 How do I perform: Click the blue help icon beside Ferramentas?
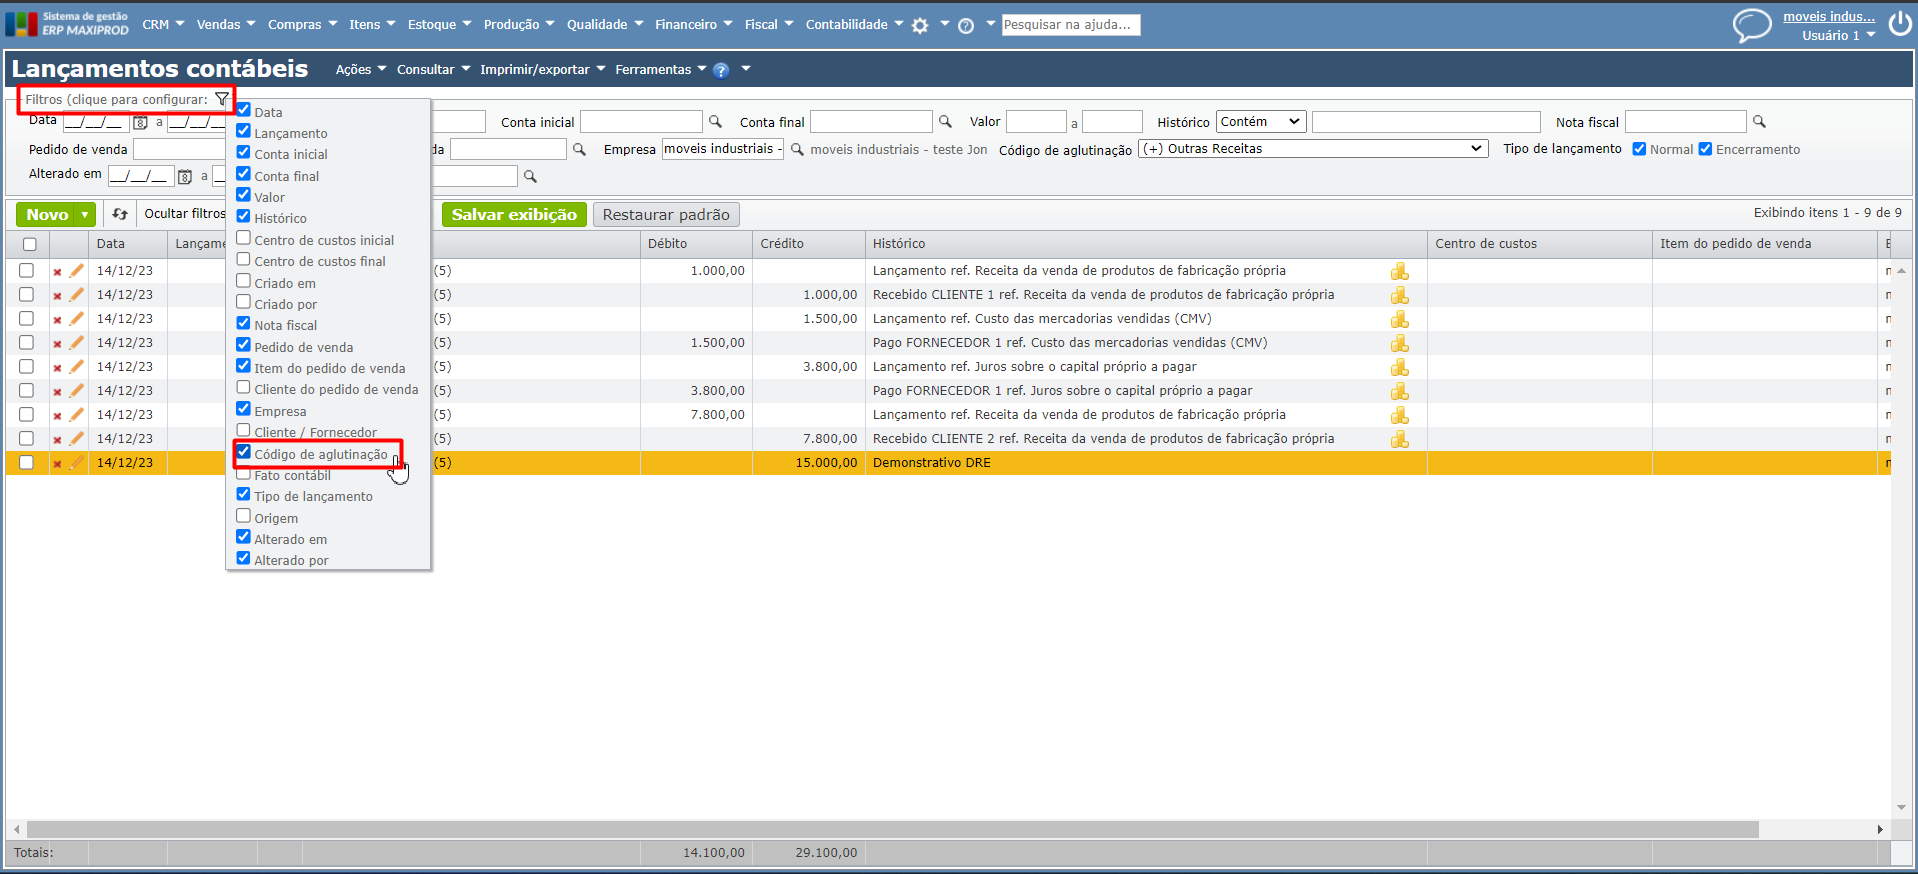[x=721, y=70]
